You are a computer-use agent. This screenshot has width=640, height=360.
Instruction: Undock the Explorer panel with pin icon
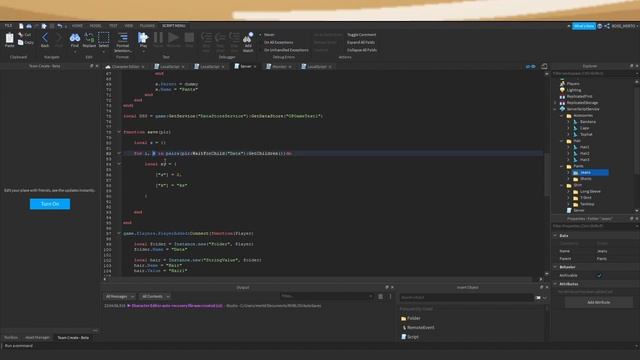[631, 66]
